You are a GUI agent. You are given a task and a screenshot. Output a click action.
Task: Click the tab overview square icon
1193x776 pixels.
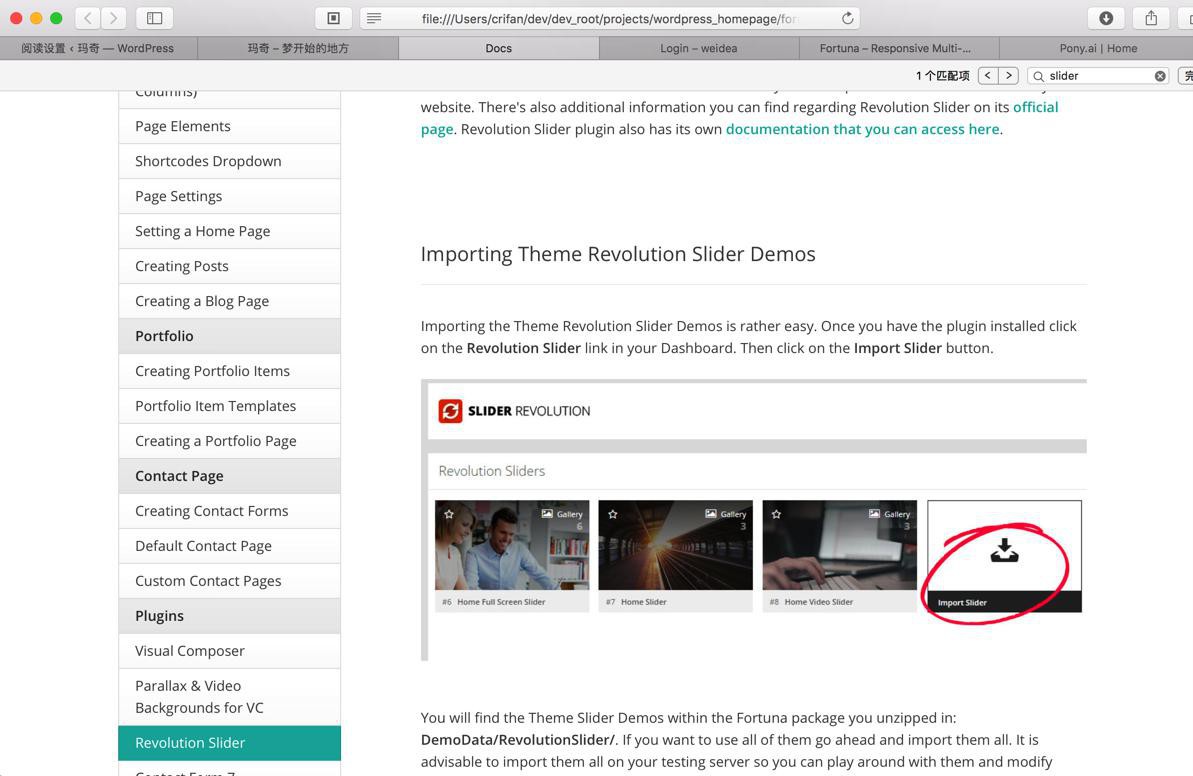(x=333, y=17)
